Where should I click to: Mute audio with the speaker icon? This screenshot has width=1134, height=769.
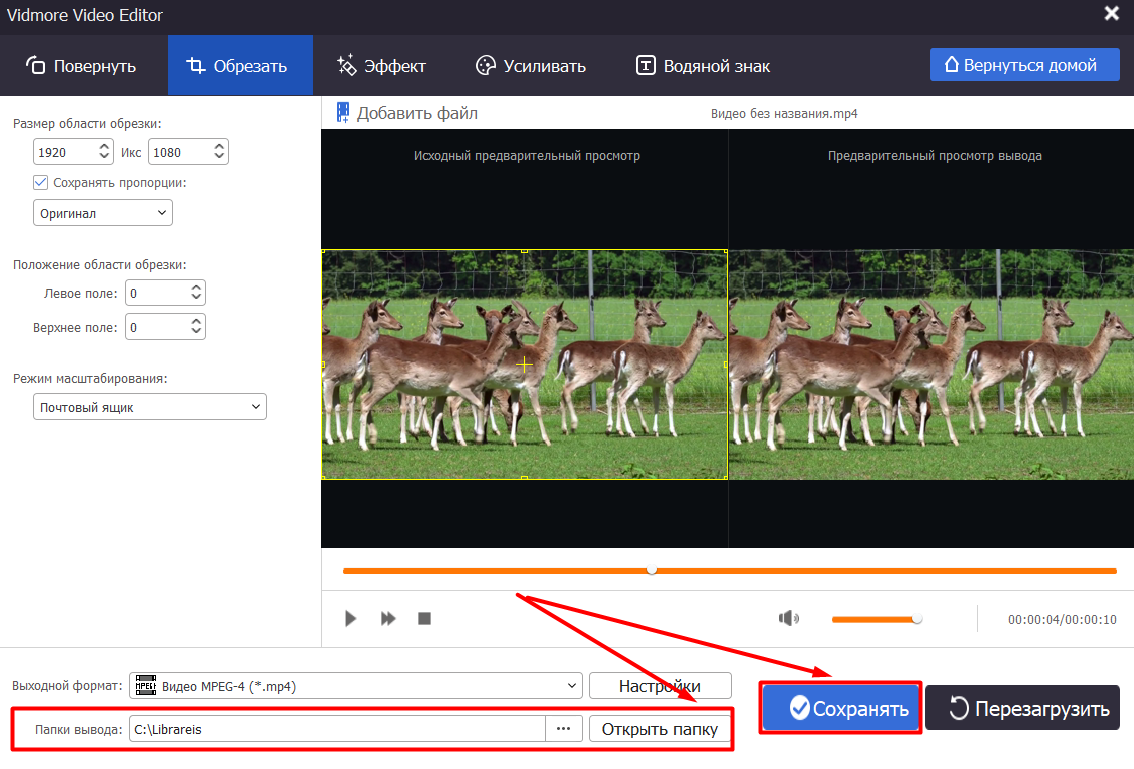click(789, 619)
